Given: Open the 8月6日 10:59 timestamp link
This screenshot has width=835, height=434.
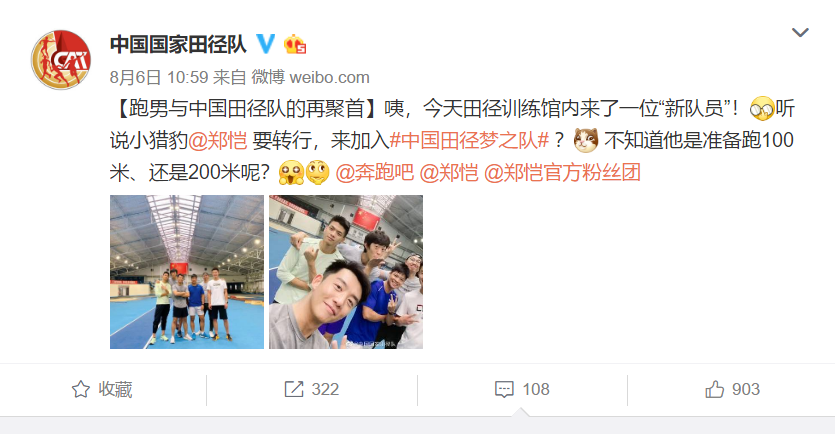Looking at the screenshot, I should point(159,77).
